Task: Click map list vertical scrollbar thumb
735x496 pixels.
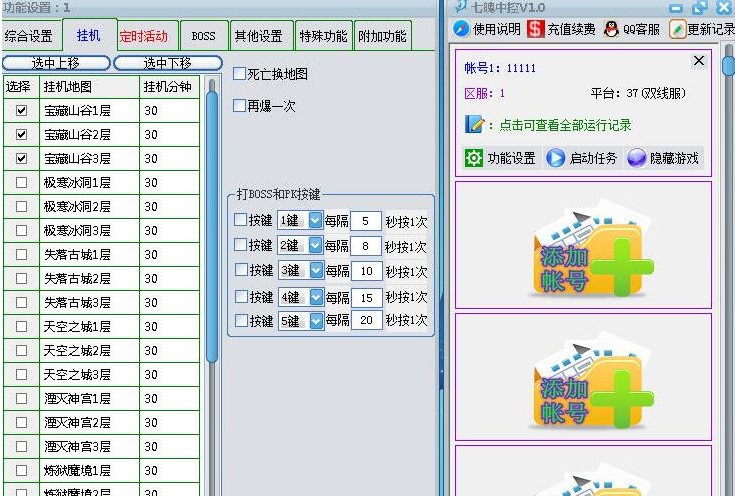Action: [212, 227]
